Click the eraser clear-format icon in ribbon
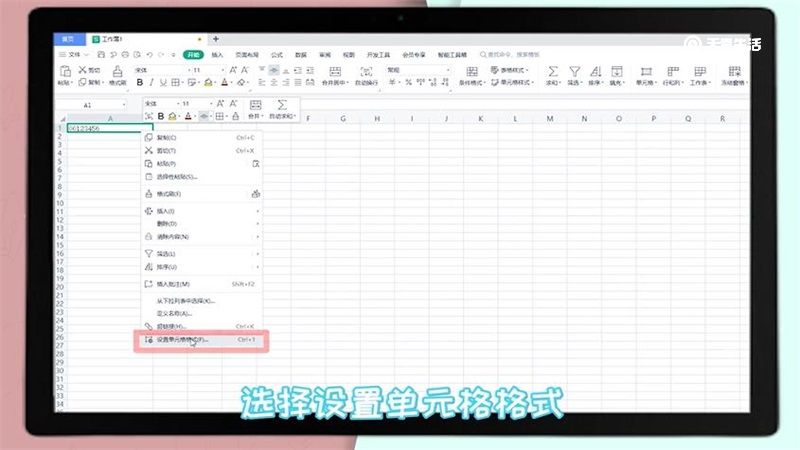The image size is (800, 450). point(241,82)
